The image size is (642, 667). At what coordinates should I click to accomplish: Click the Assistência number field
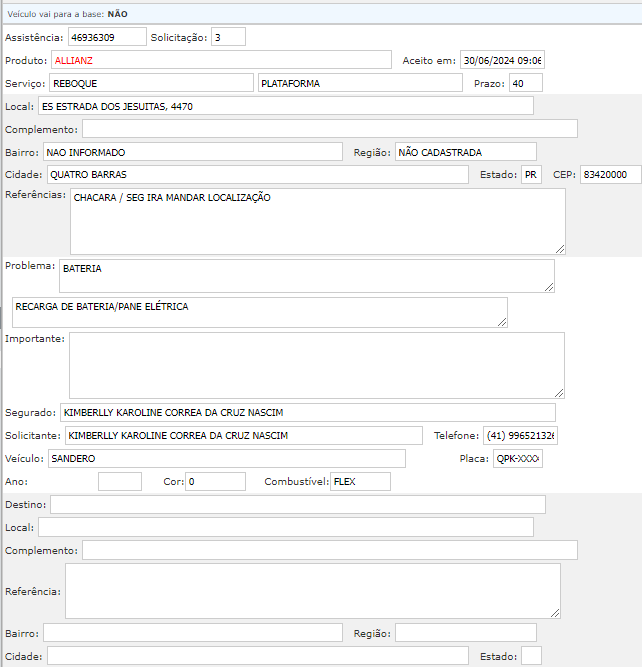[x=107, y=37]
